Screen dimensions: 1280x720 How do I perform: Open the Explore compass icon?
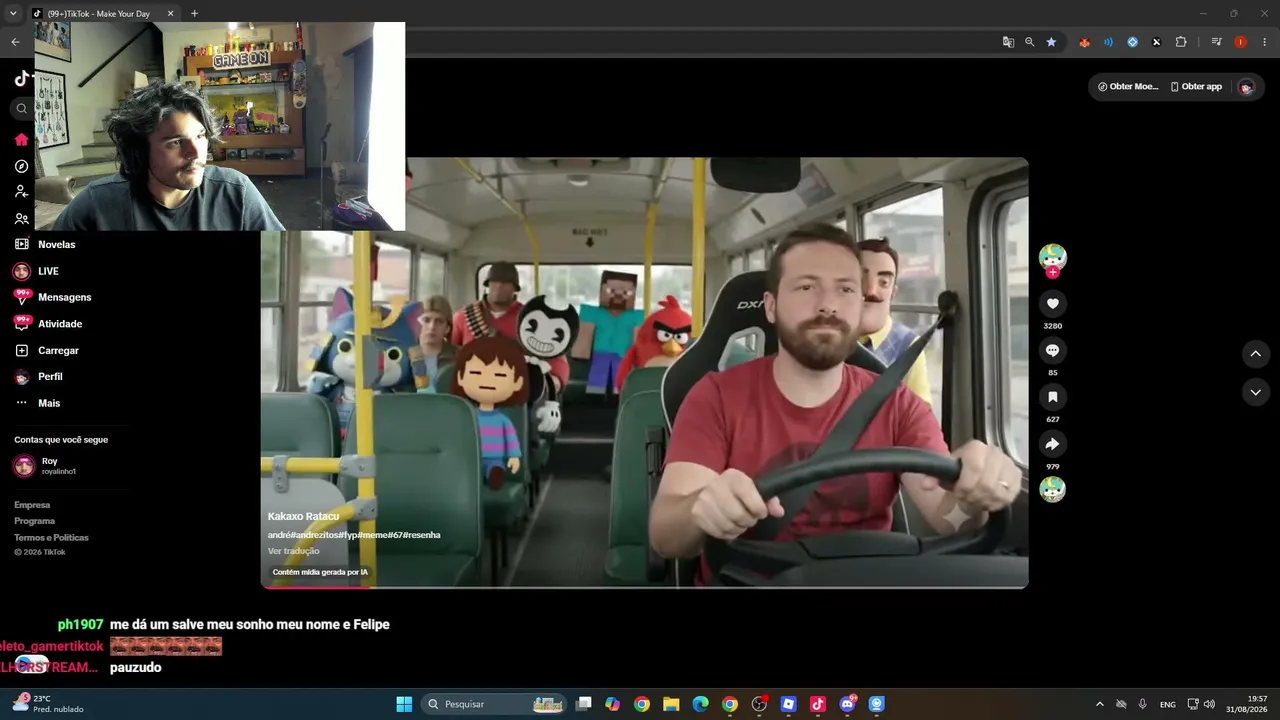coord(21,166)
